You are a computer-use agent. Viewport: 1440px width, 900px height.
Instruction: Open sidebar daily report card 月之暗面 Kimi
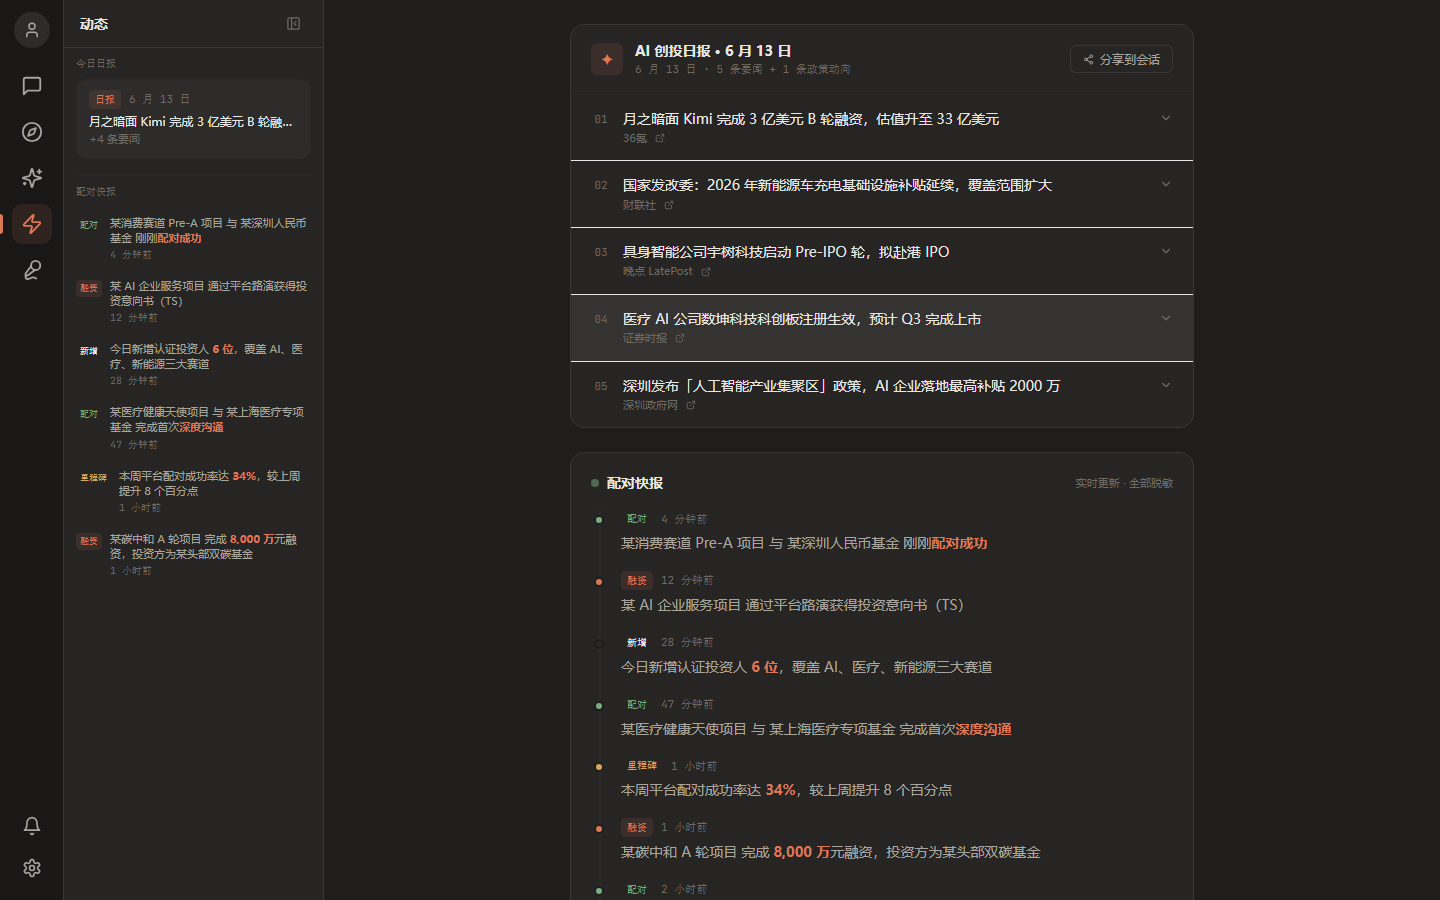click(193, 119)
